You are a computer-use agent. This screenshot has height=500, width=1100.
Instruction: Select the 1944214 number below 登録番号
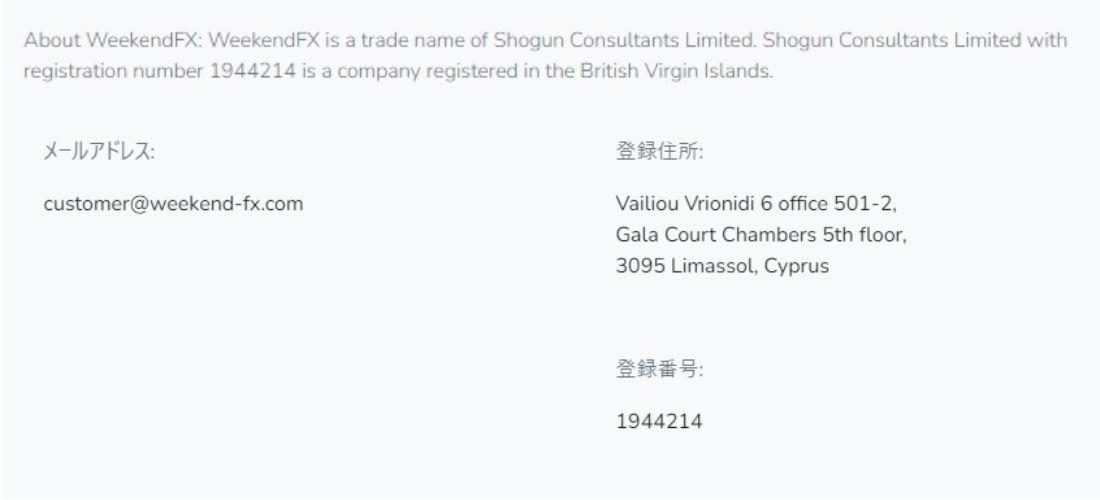(x=658, y=421)
